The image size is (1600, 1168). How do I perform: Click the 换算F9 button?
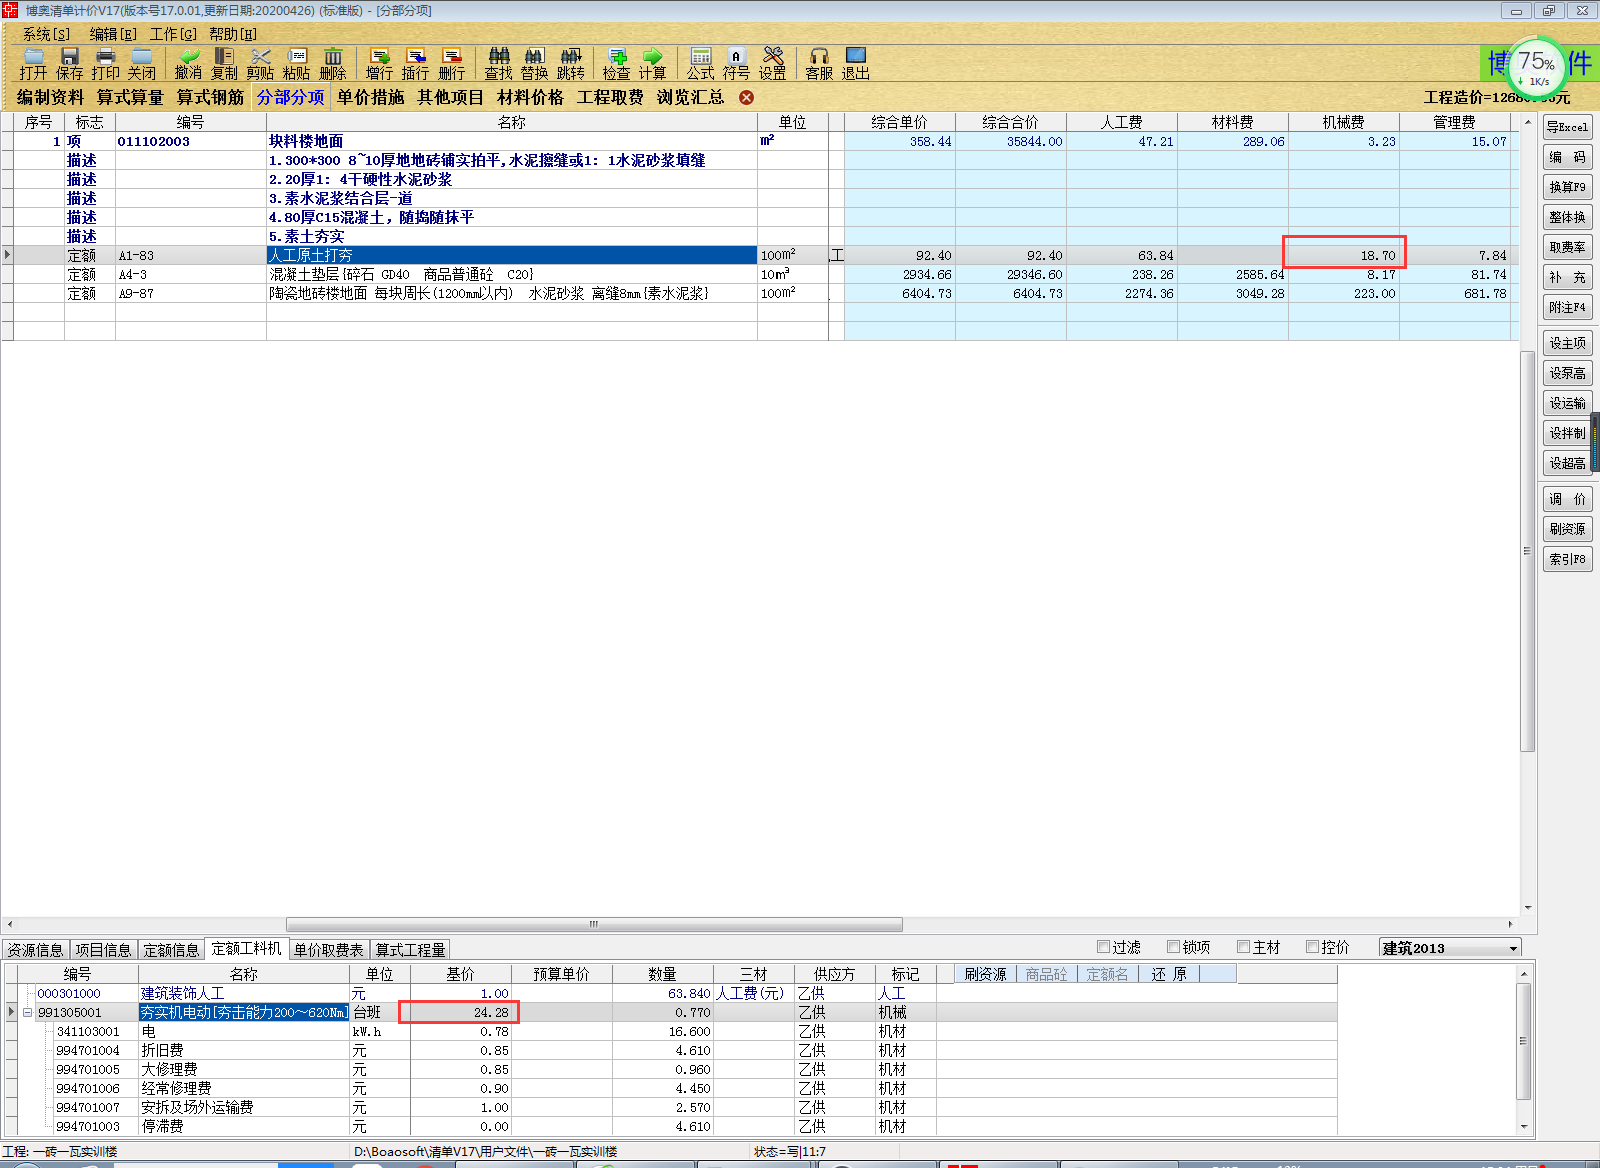pyautogui.click(x=1567, y=187)
